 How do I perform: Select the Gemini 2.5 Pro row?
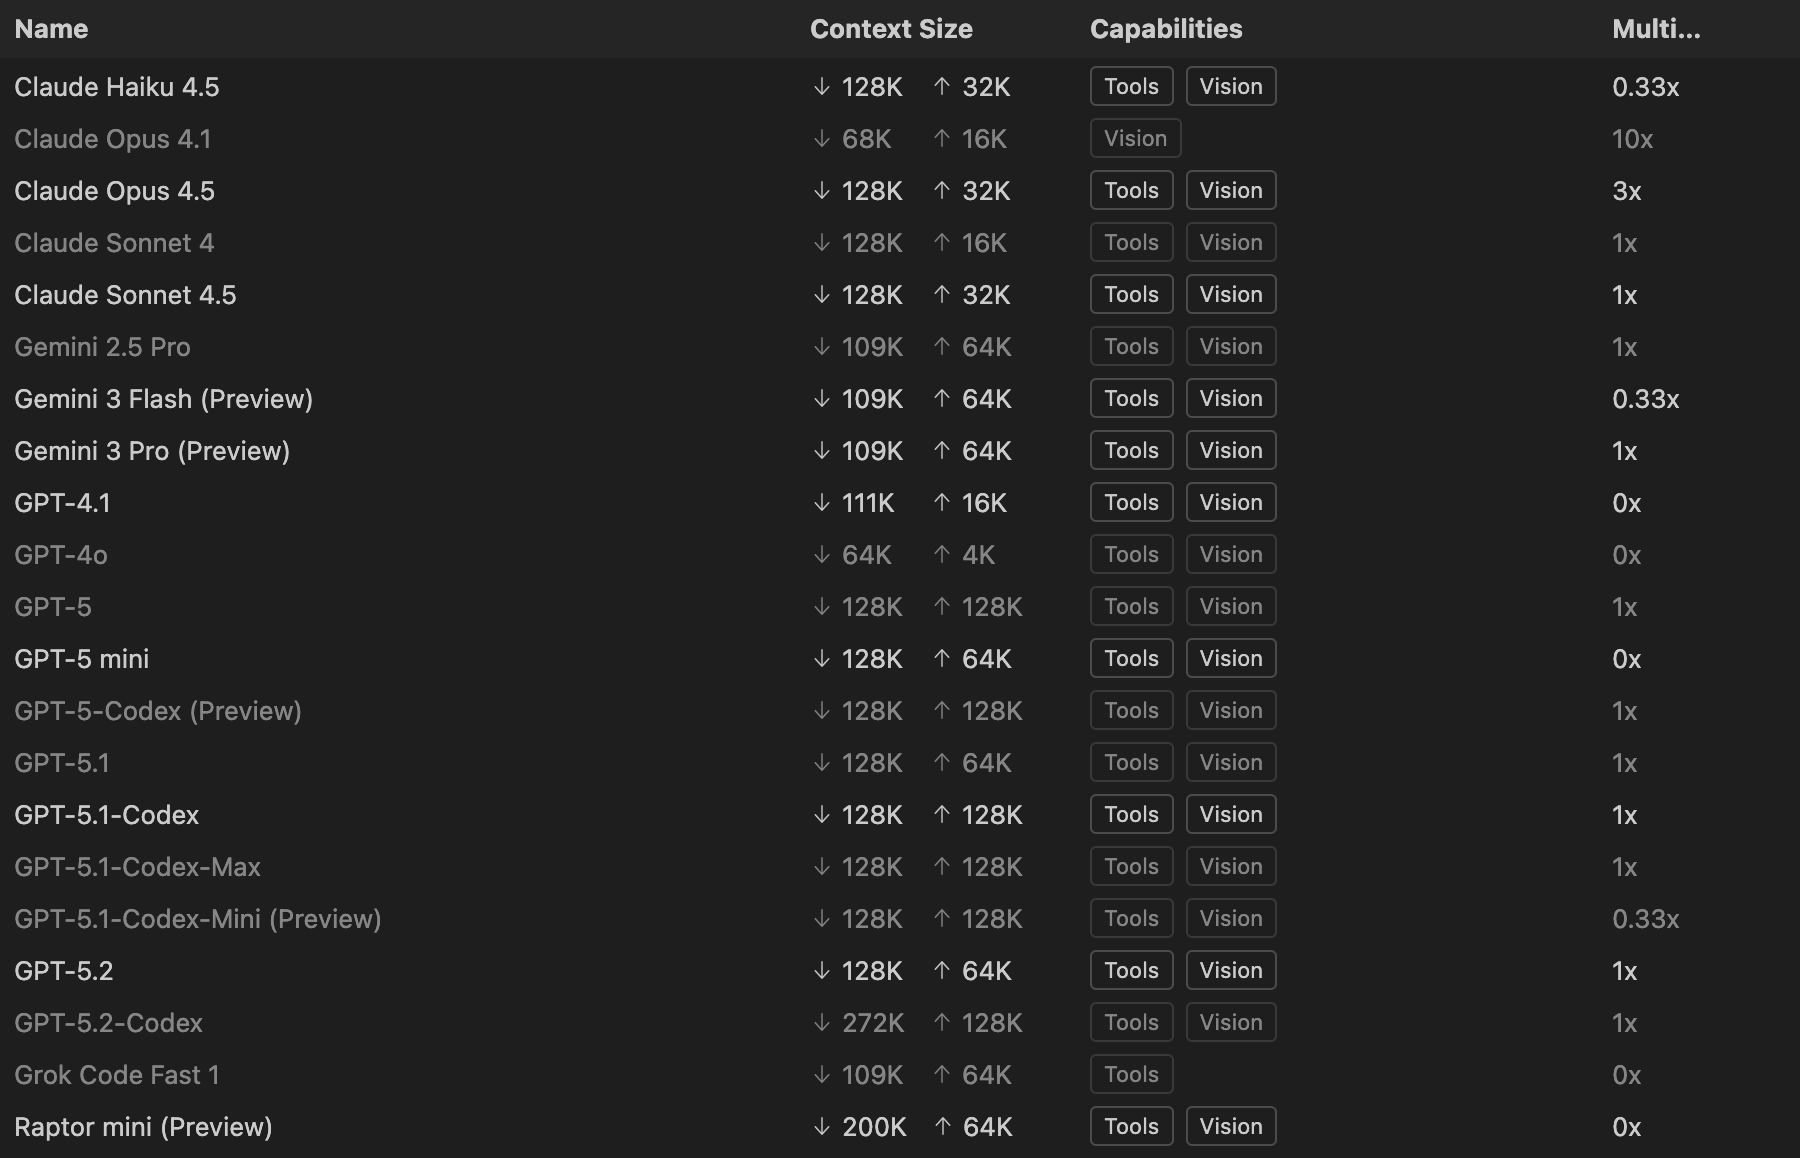(x=102, y=347)
